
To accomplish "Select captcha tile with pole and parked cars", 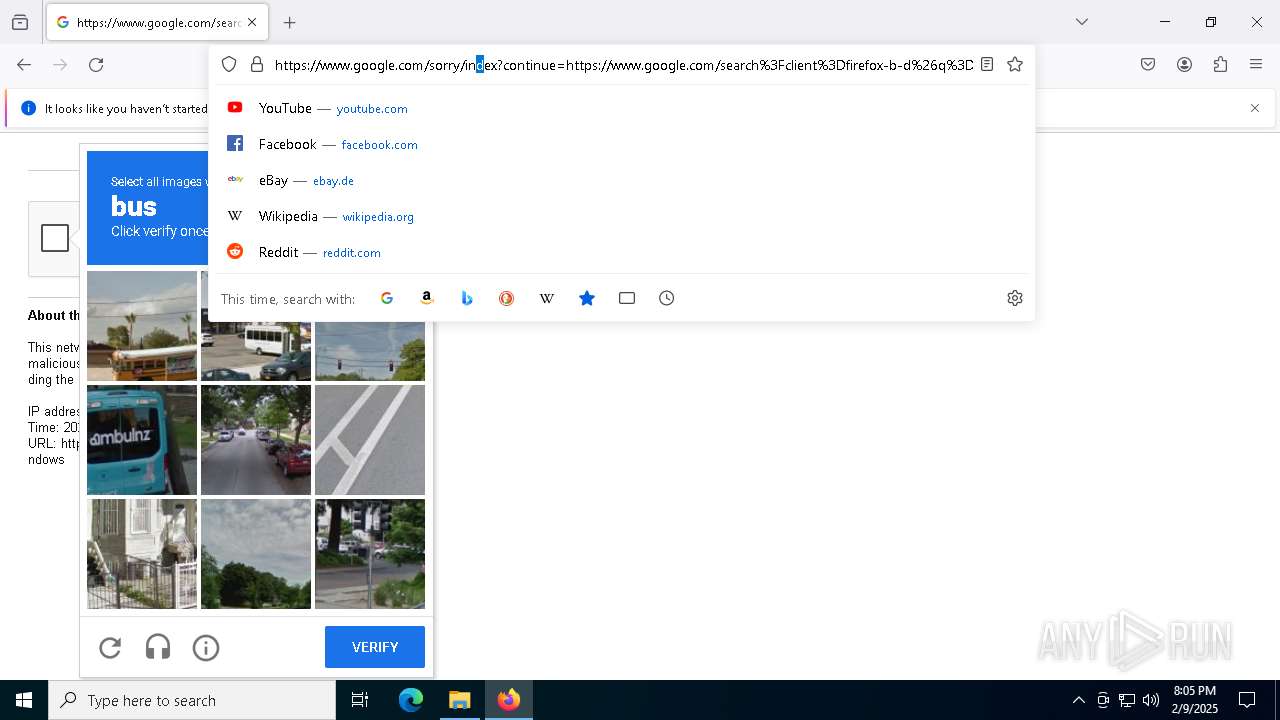I will tap(370, 554).
